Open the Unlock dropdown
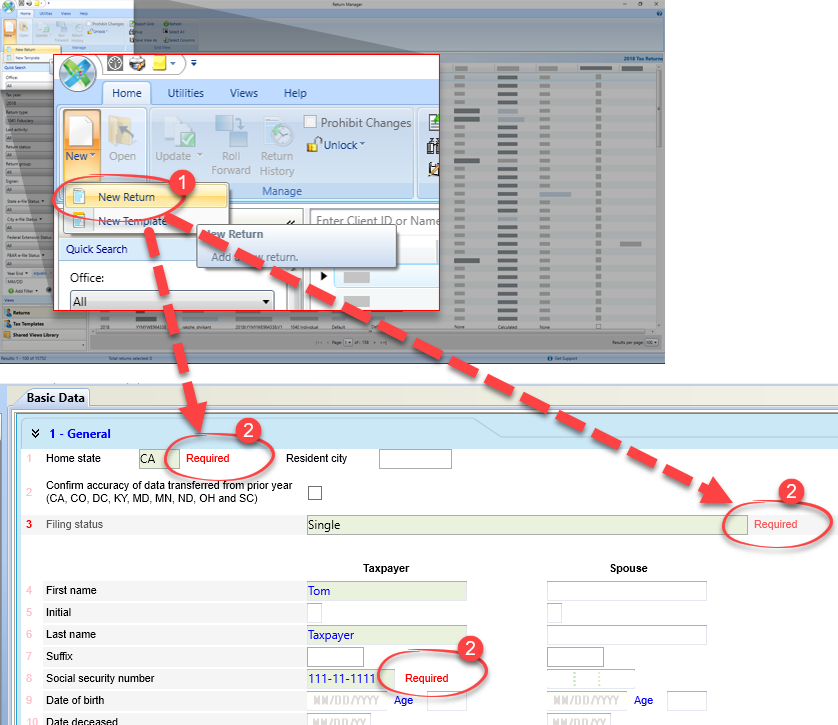Screen dimensions: 838x725 click(x=362, y=144)
